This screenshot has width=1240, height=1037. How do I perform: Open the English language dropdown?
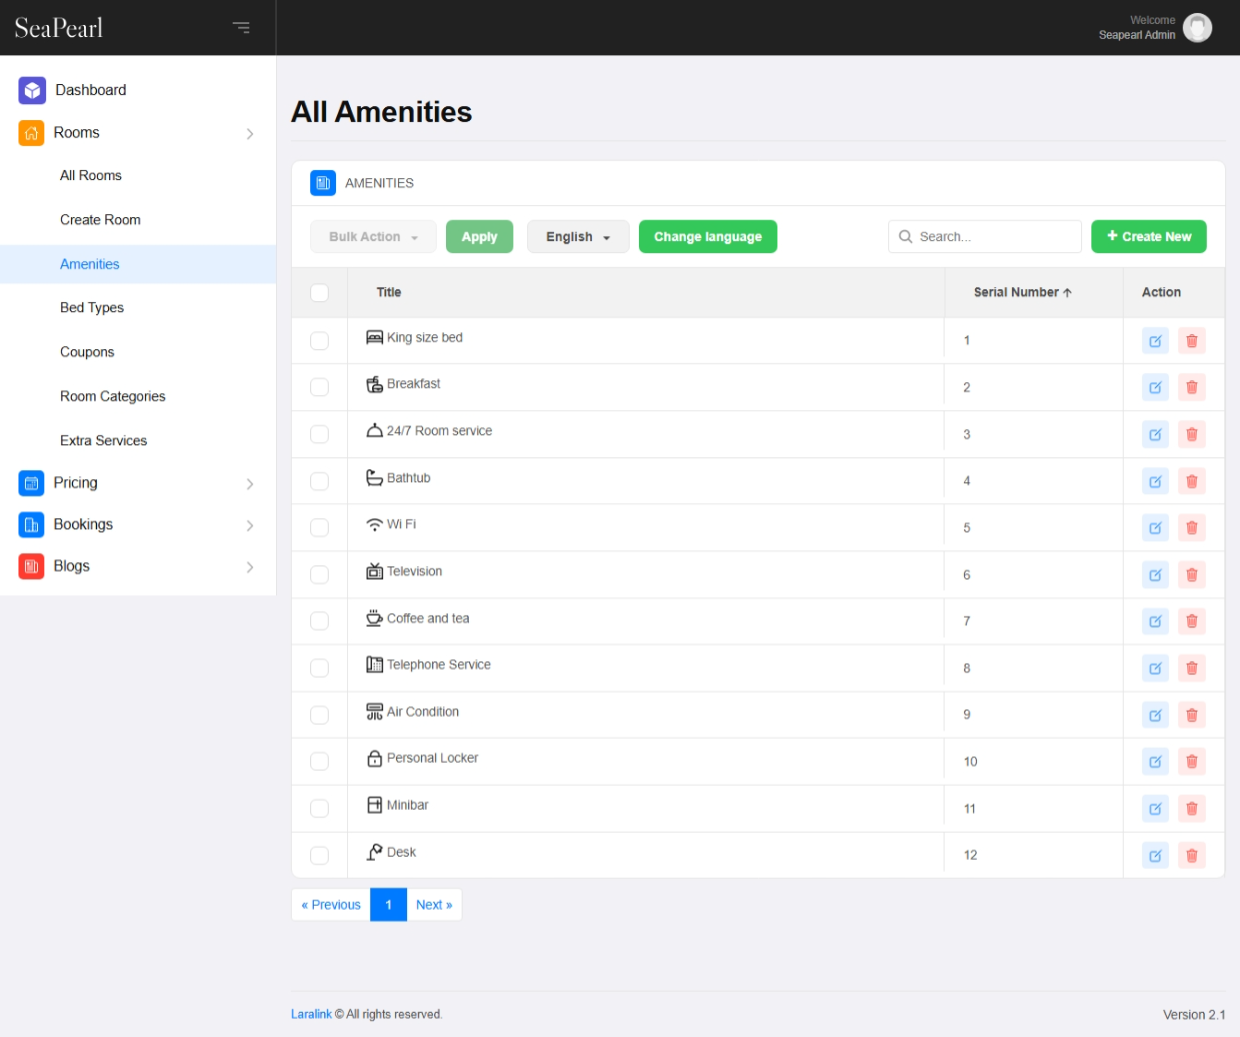[578, 237]
